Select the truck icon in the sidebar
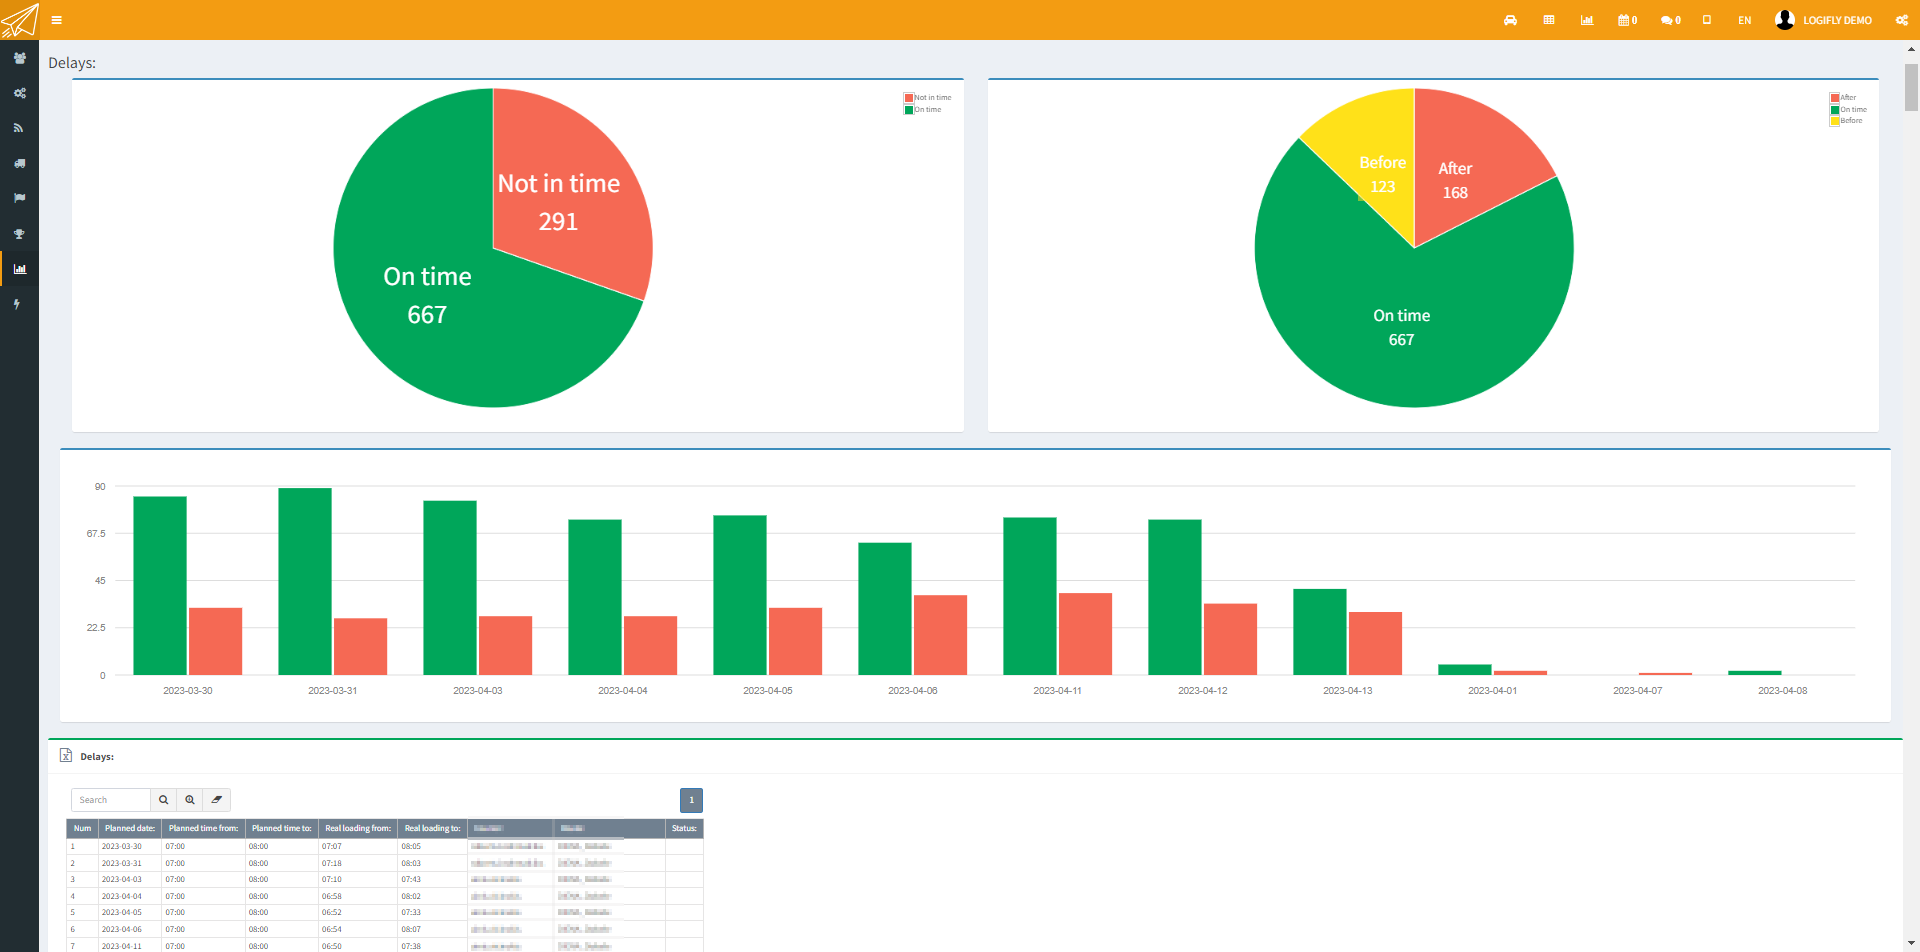 pyautogui.click(x=19, y=163)
